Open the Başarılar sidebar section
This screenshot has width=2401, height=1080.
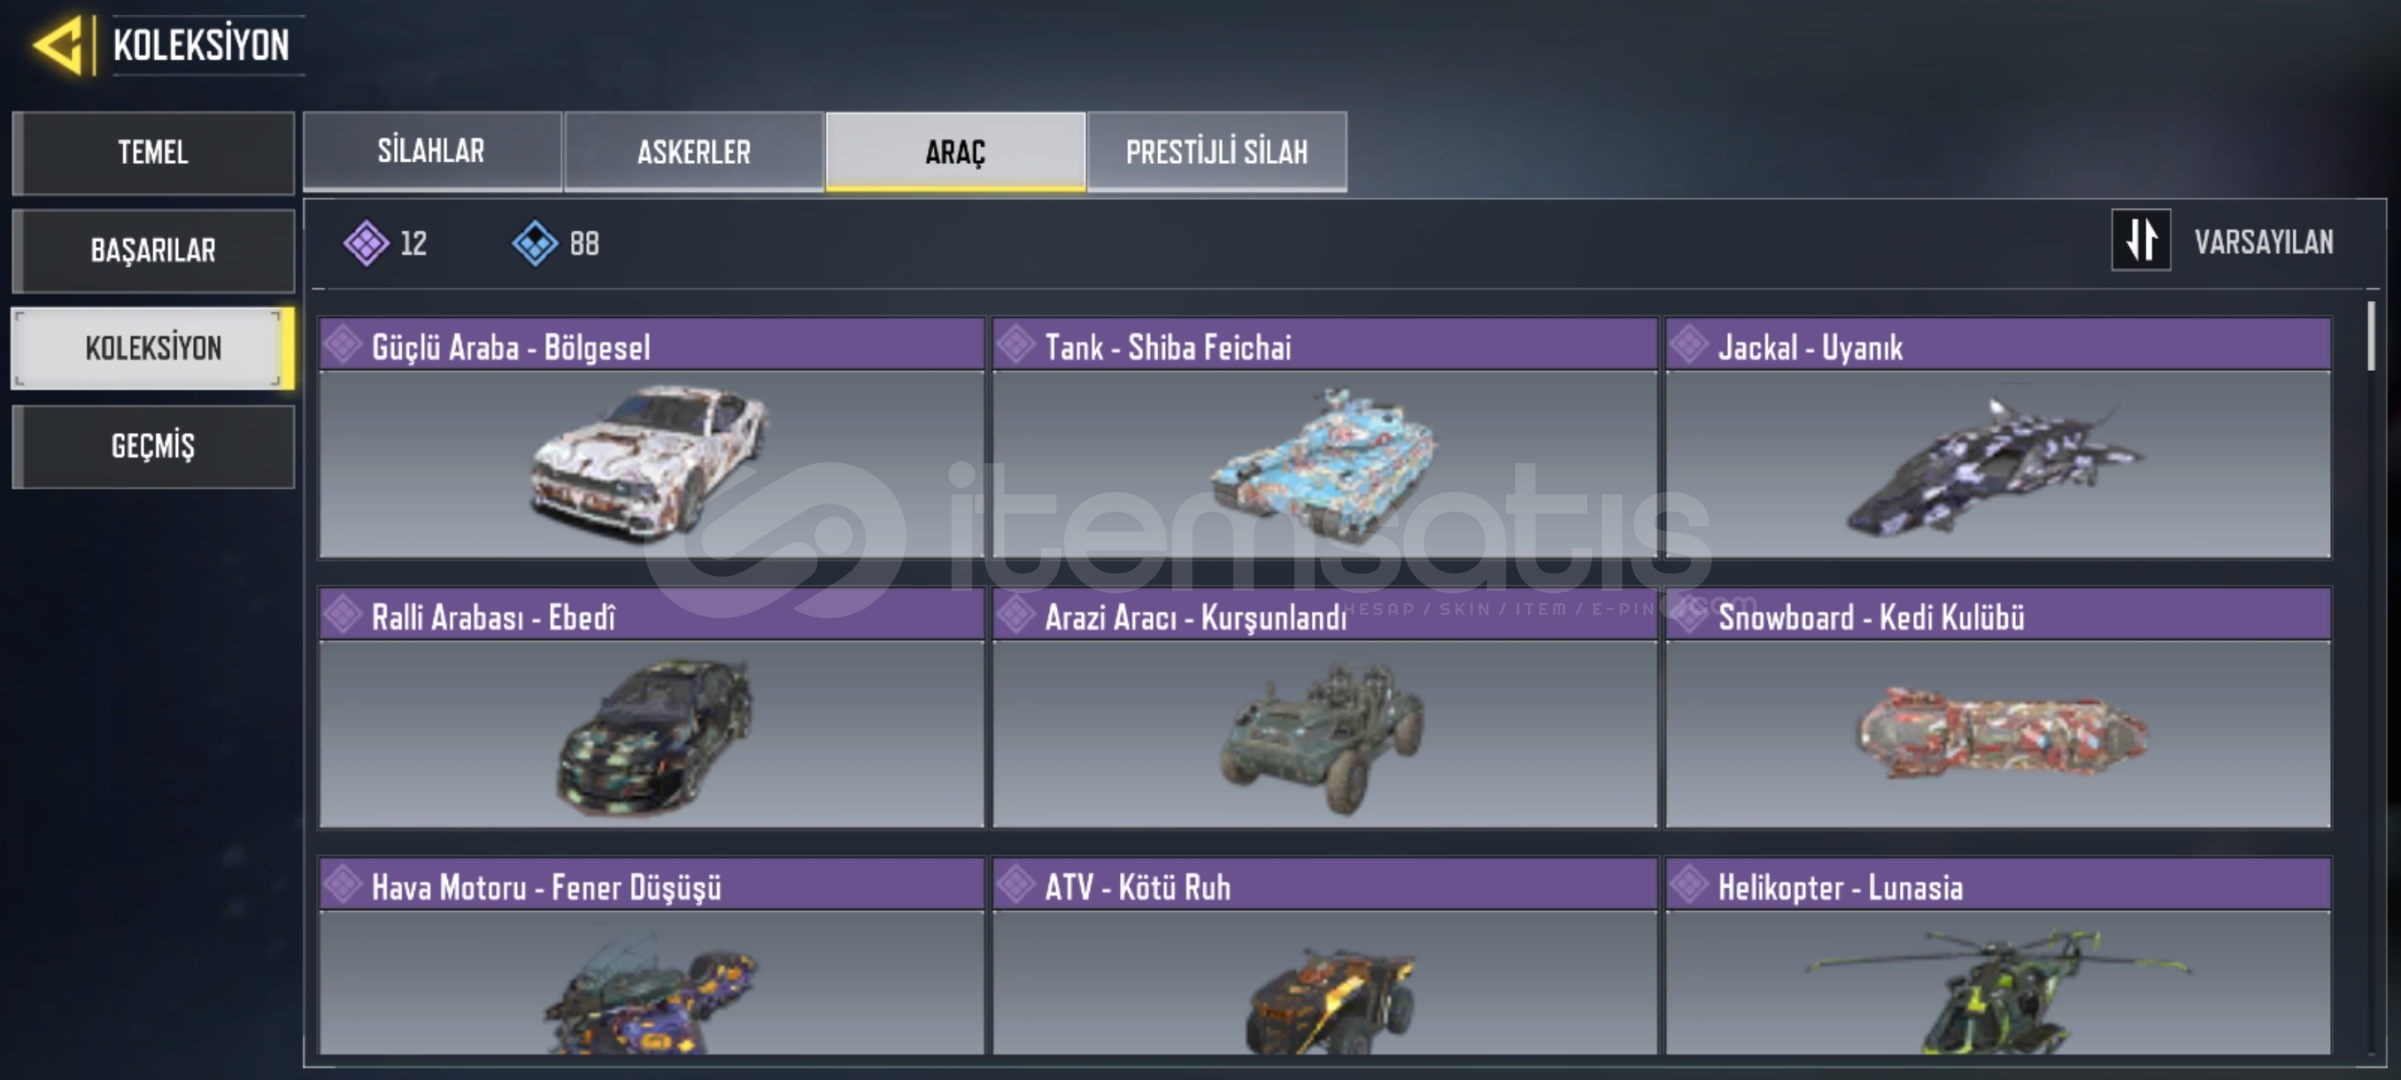click(x=153, y=250)
